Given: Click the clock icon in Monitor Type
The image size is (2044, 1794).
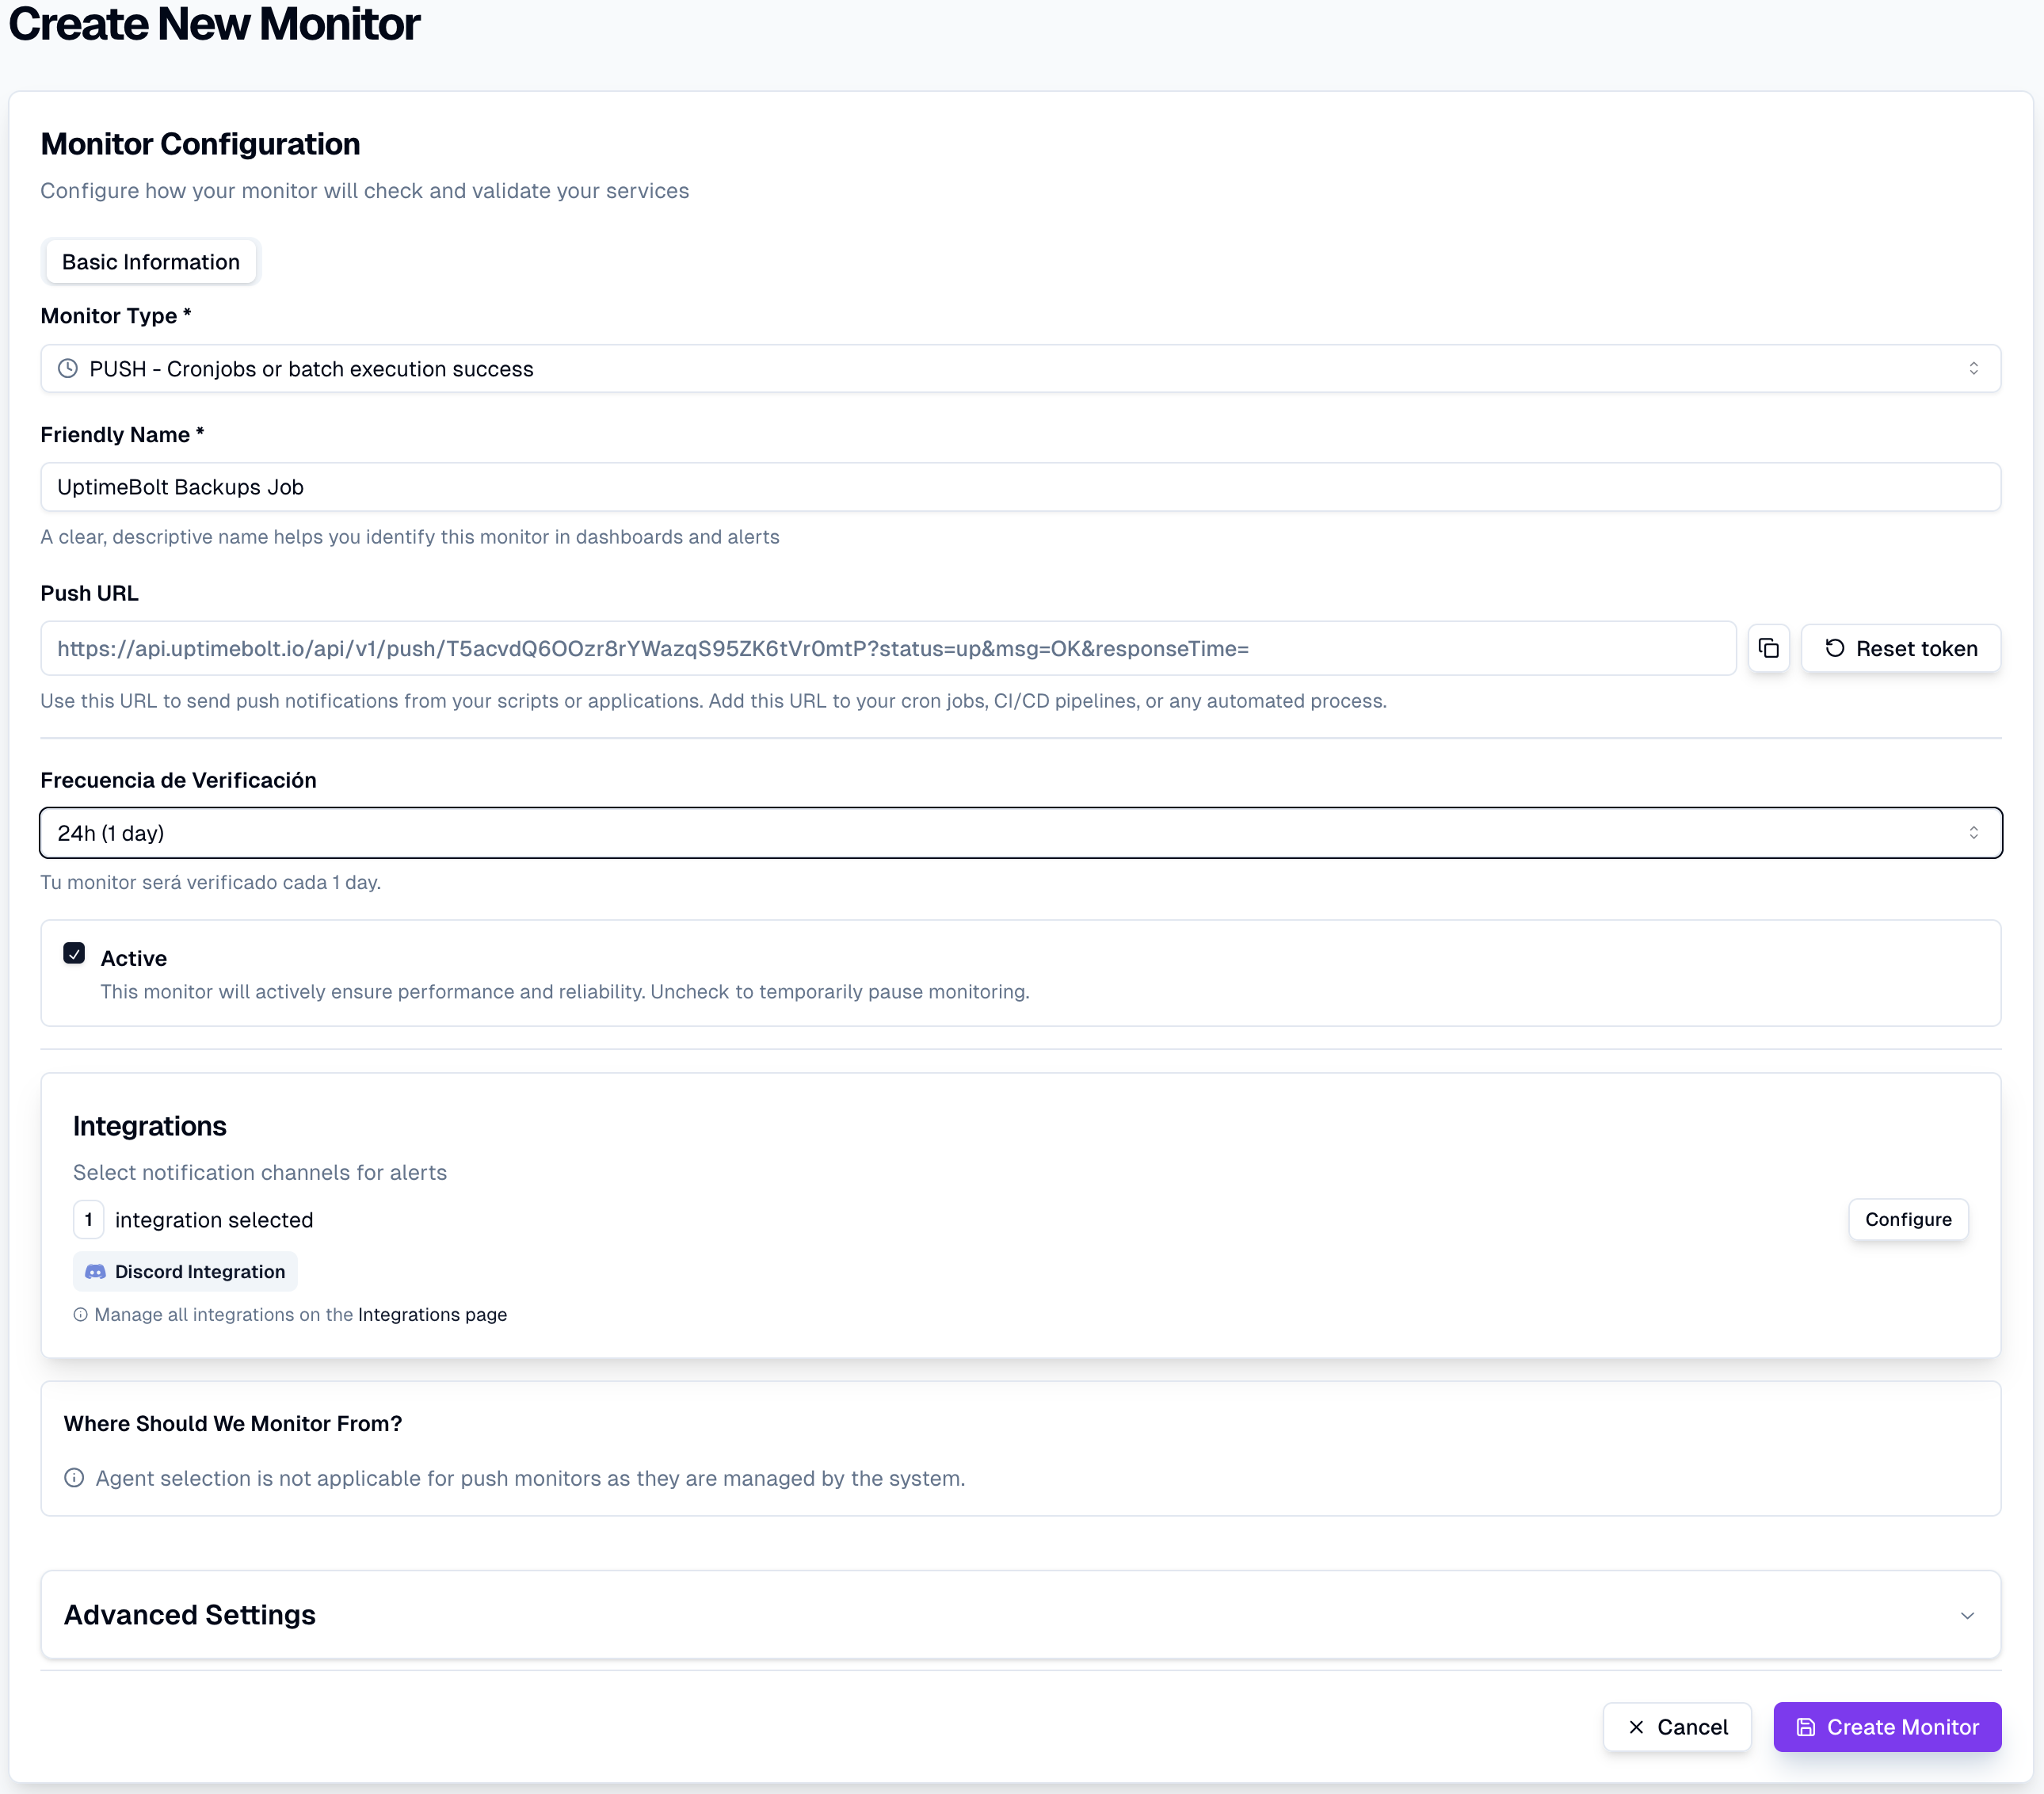Looking at the screenshot, I should point(68,368).
